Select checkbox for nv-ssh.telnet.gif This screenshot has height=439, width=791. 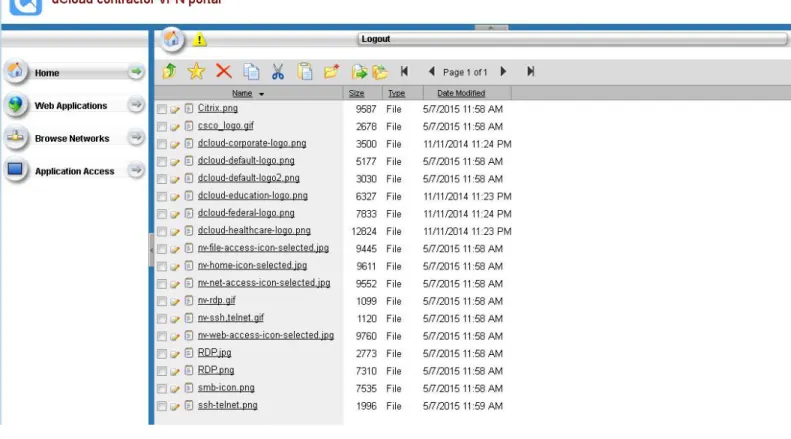click(x=162, y=319)
